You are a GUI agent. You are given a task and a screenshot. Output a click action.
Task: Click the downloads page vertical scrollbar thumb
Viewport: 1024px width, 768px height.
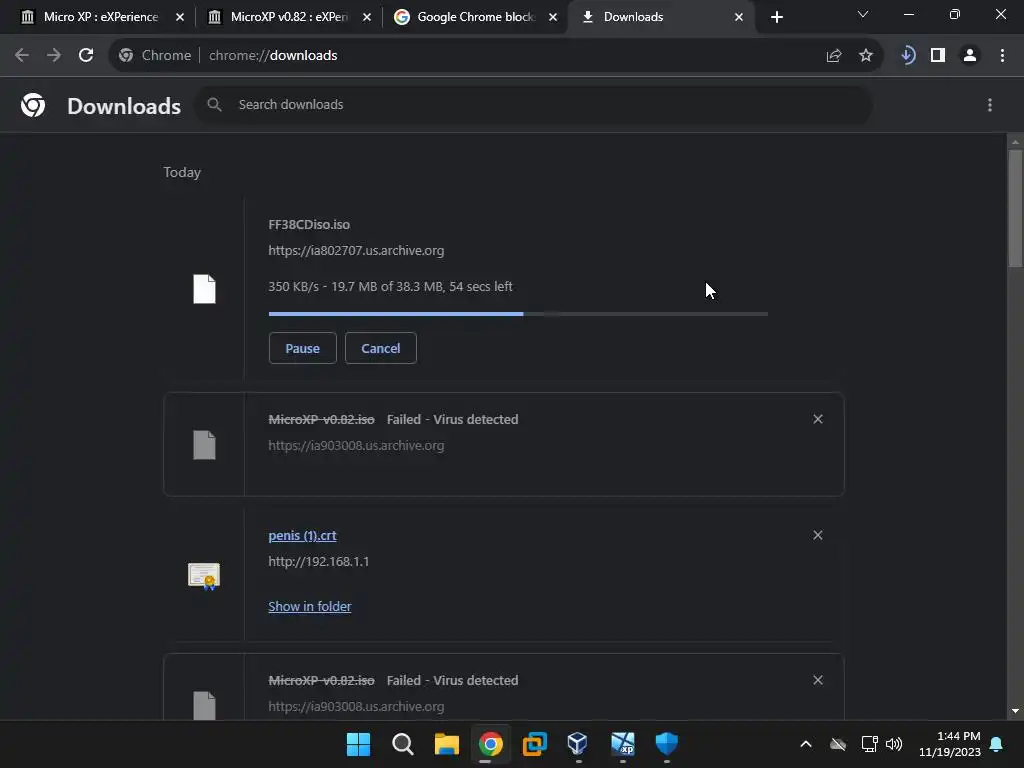pyautogui.click(x=1015, y=208)
